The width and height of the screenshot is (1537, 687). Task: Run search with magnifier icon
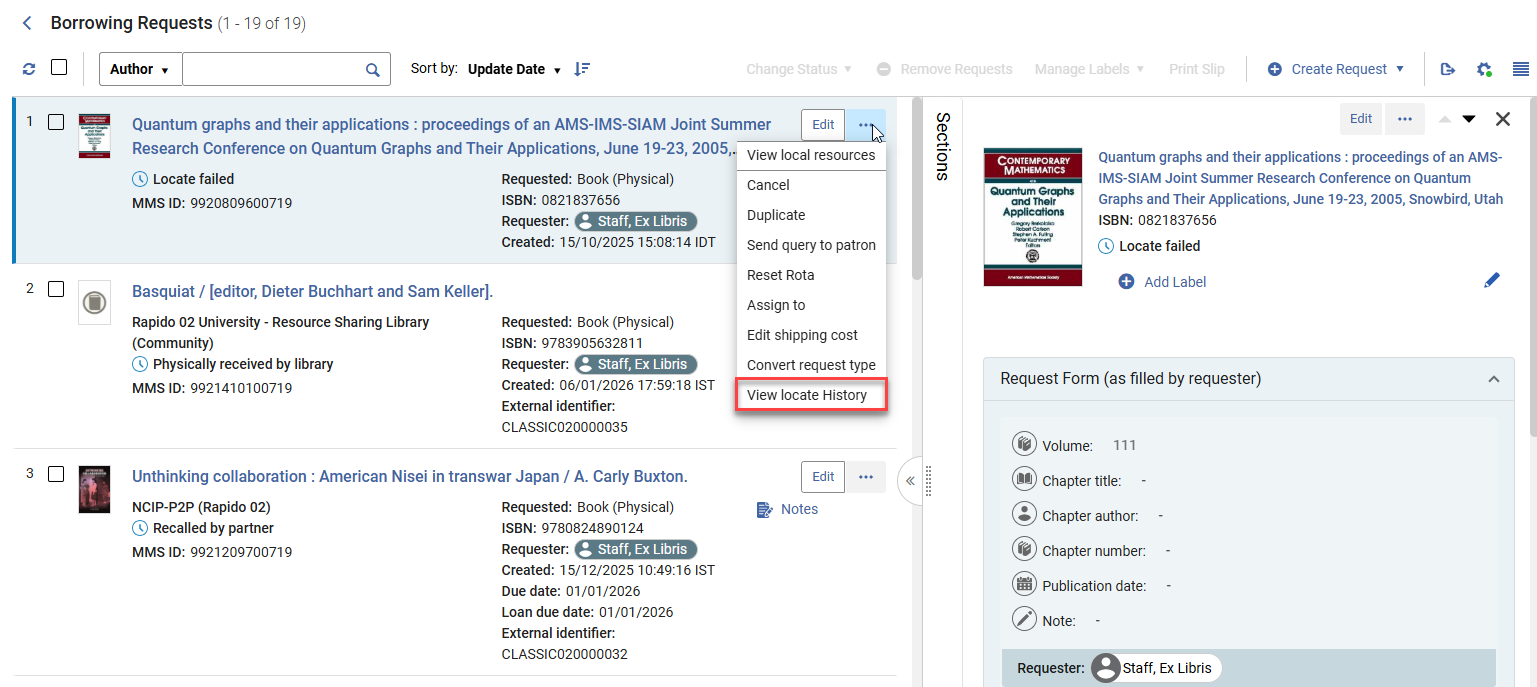[x=373, y=69]
